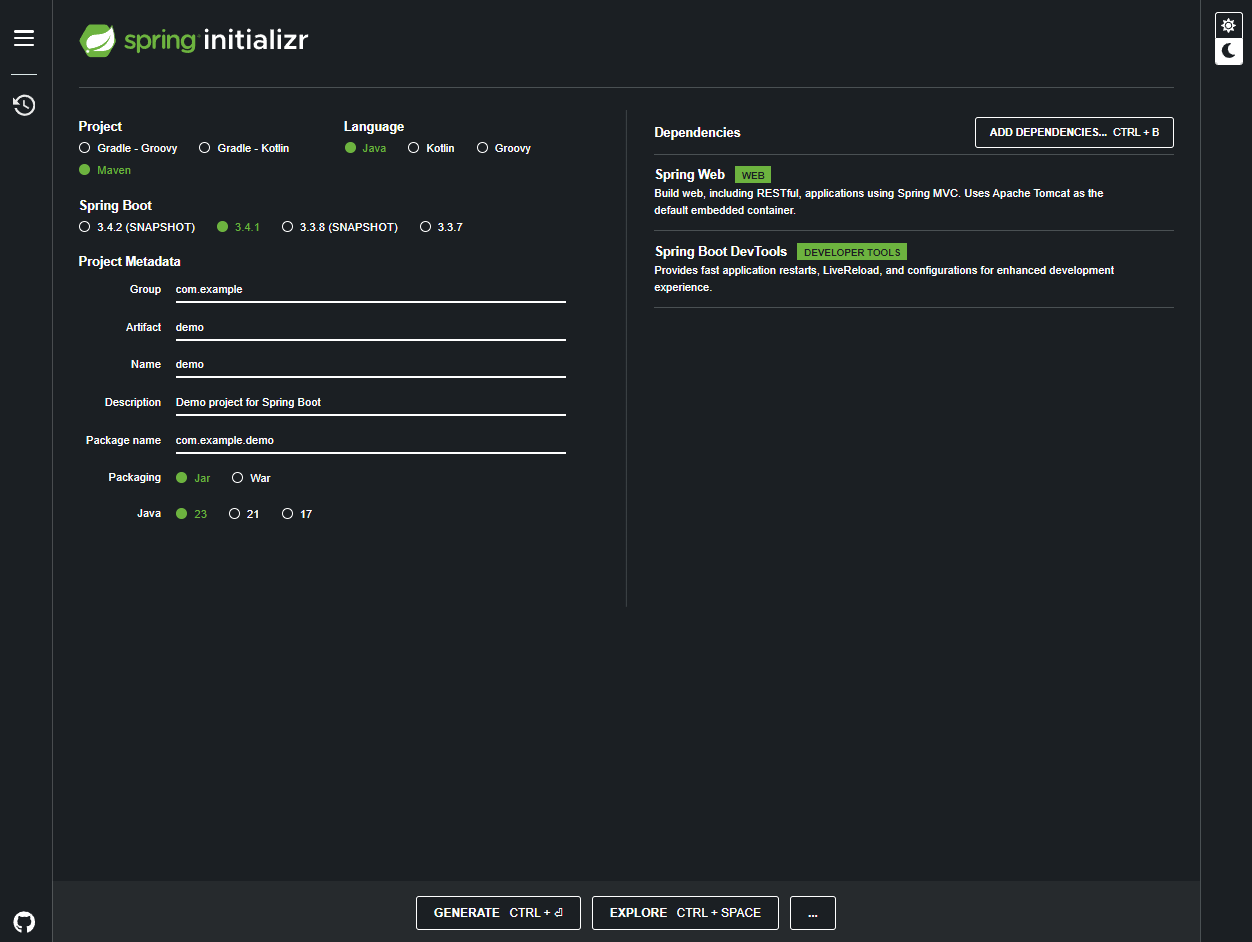Select Gradle - Groovy project
Screen dimensions: 1252x942
coord(128,148)
